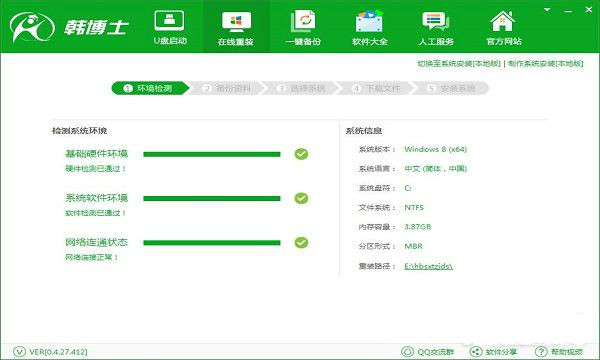Image resolution: width=600 pixels, height=360 pixels.
Task: Minimize the 韩博士 window
Action: (x=568, y=11)
